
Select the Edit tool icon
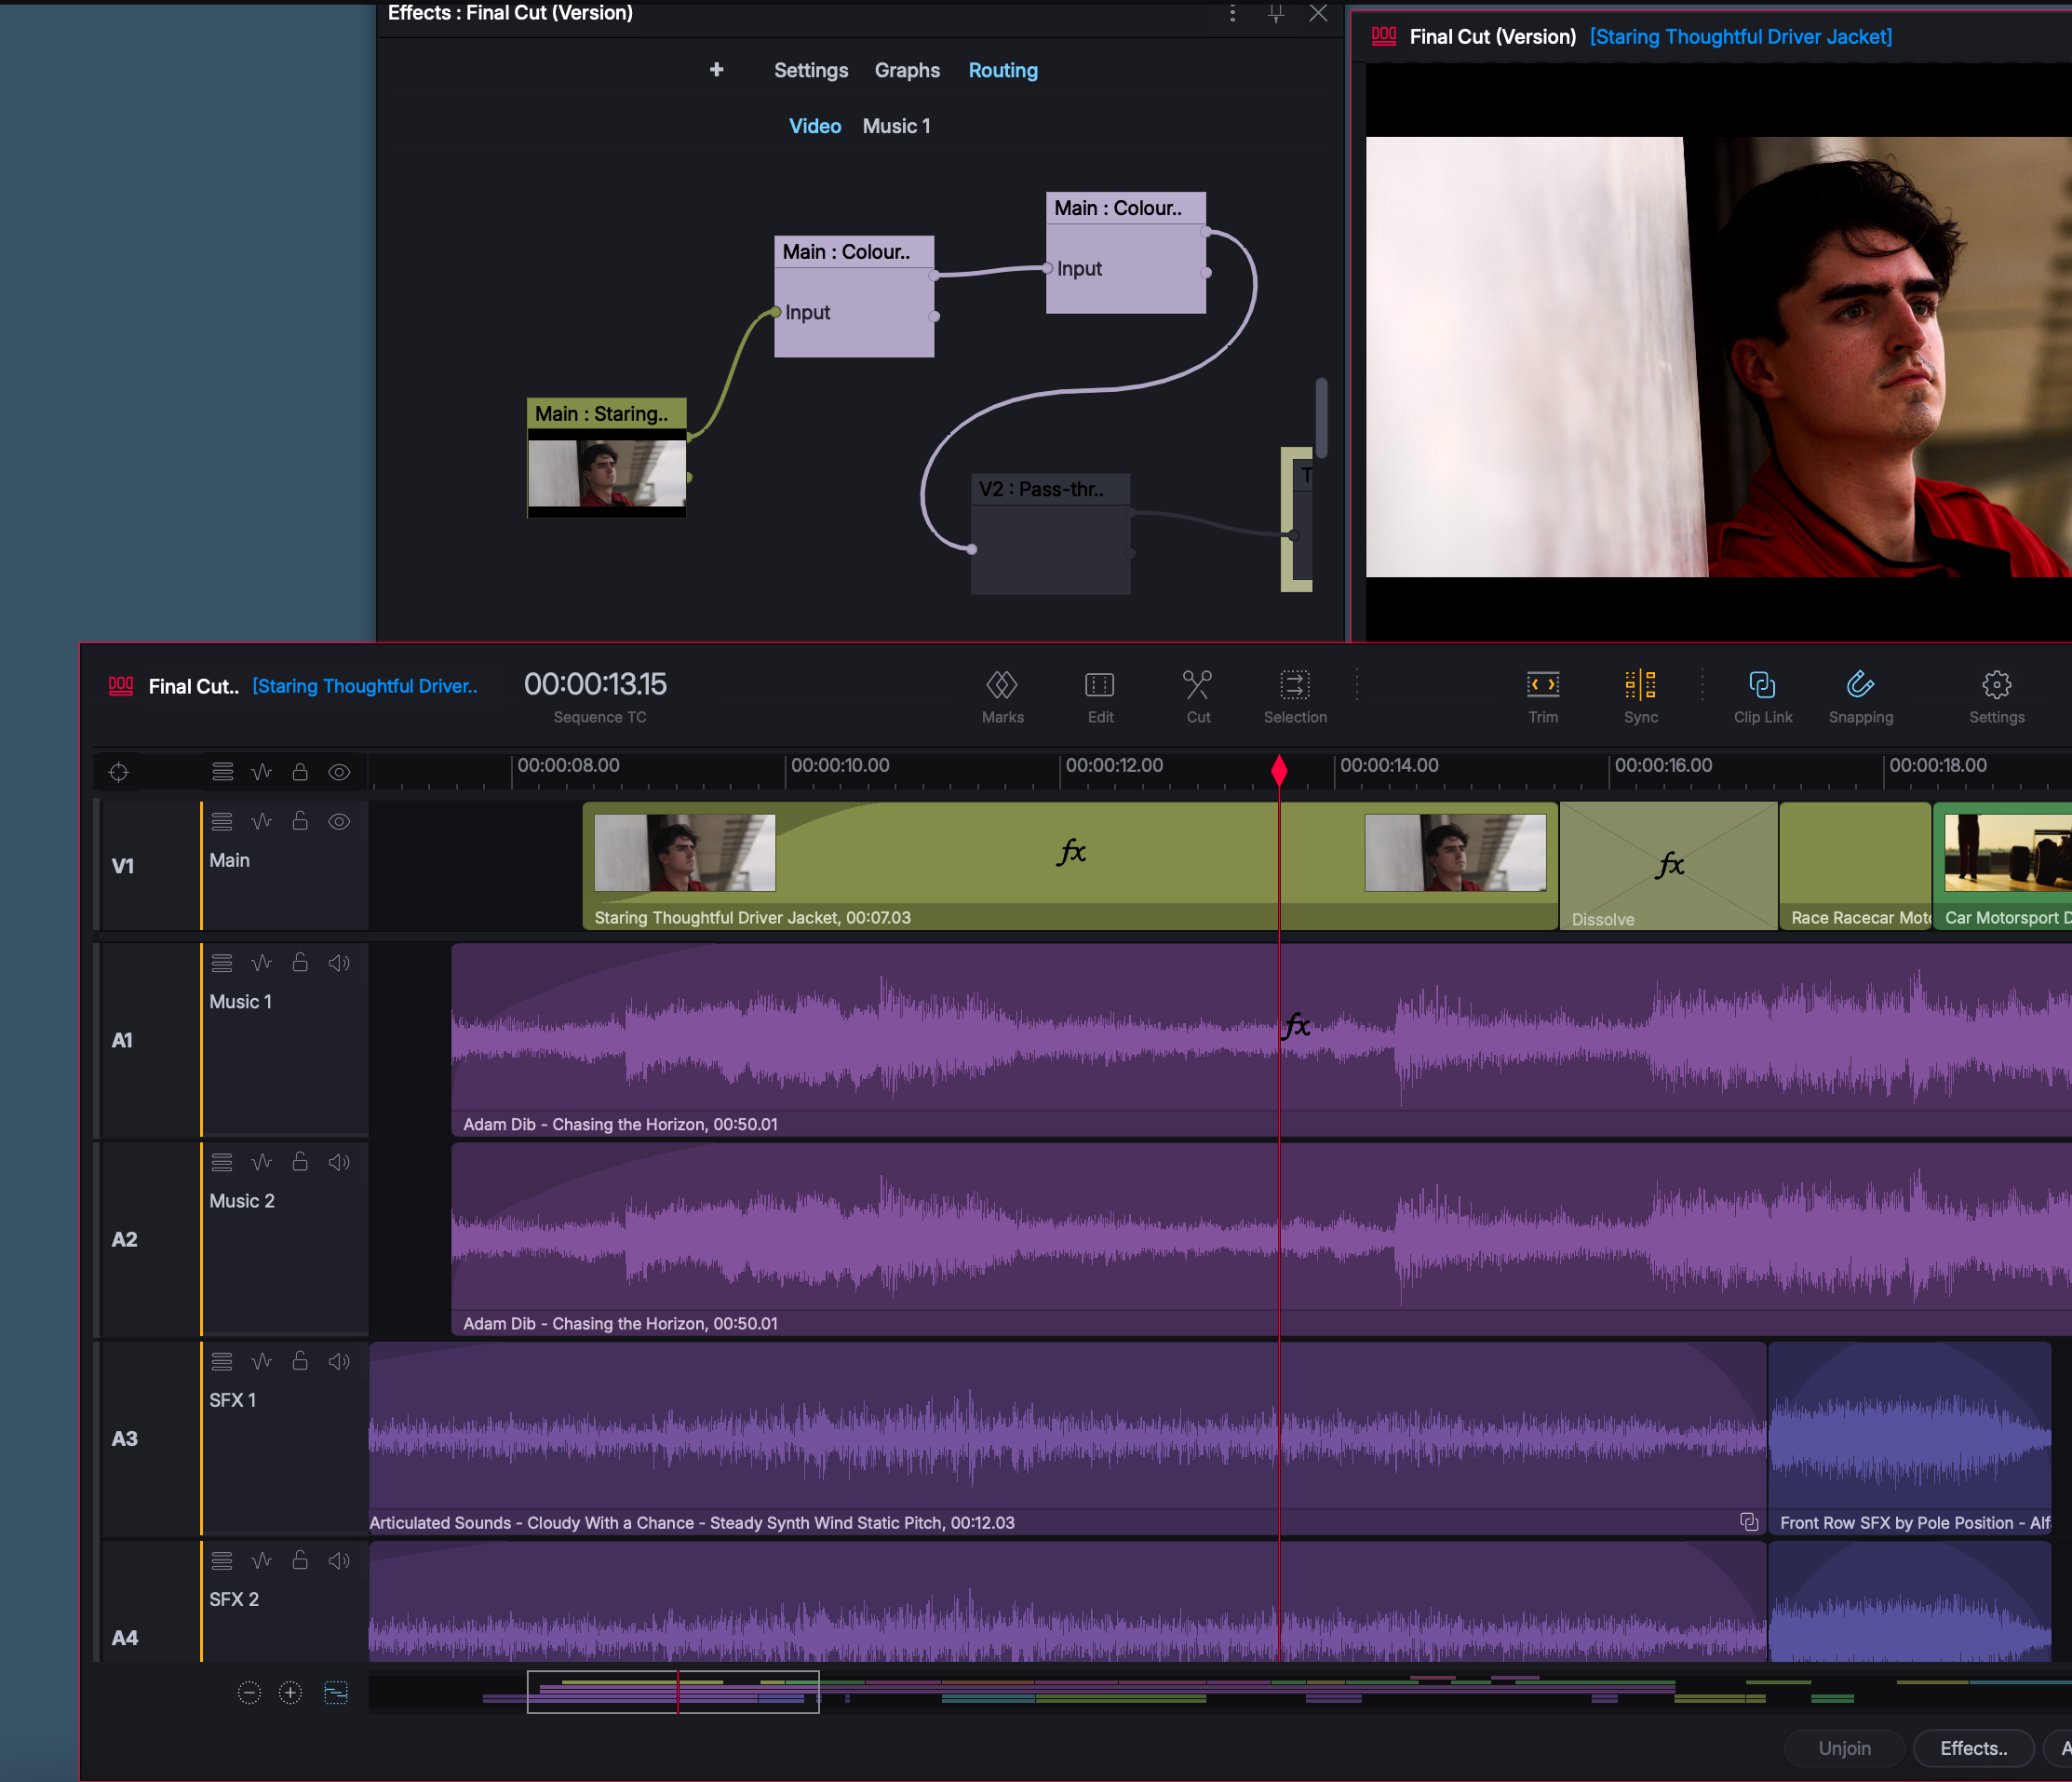tap(1100, 685)
